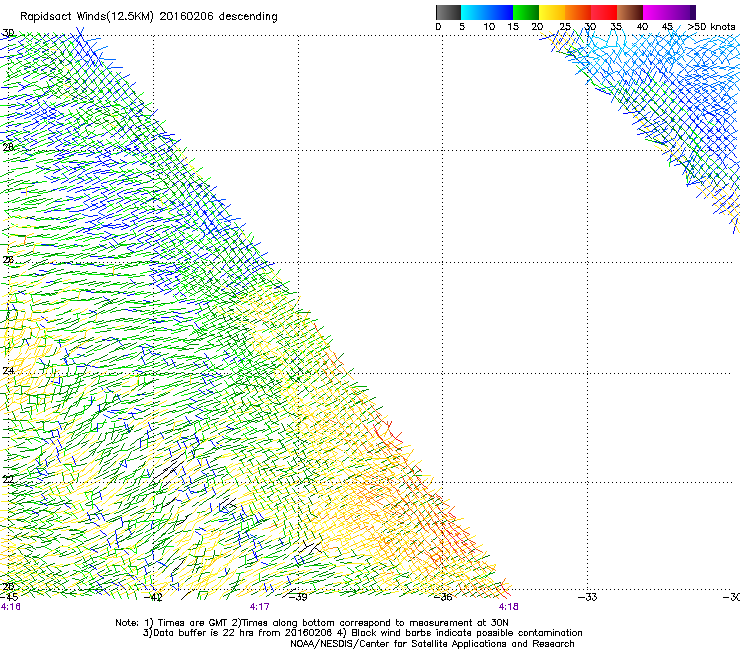Viewport: 740px width, 650px height.
Task: Click the '0' legend scale label
Action: click(x=438, y=27)
